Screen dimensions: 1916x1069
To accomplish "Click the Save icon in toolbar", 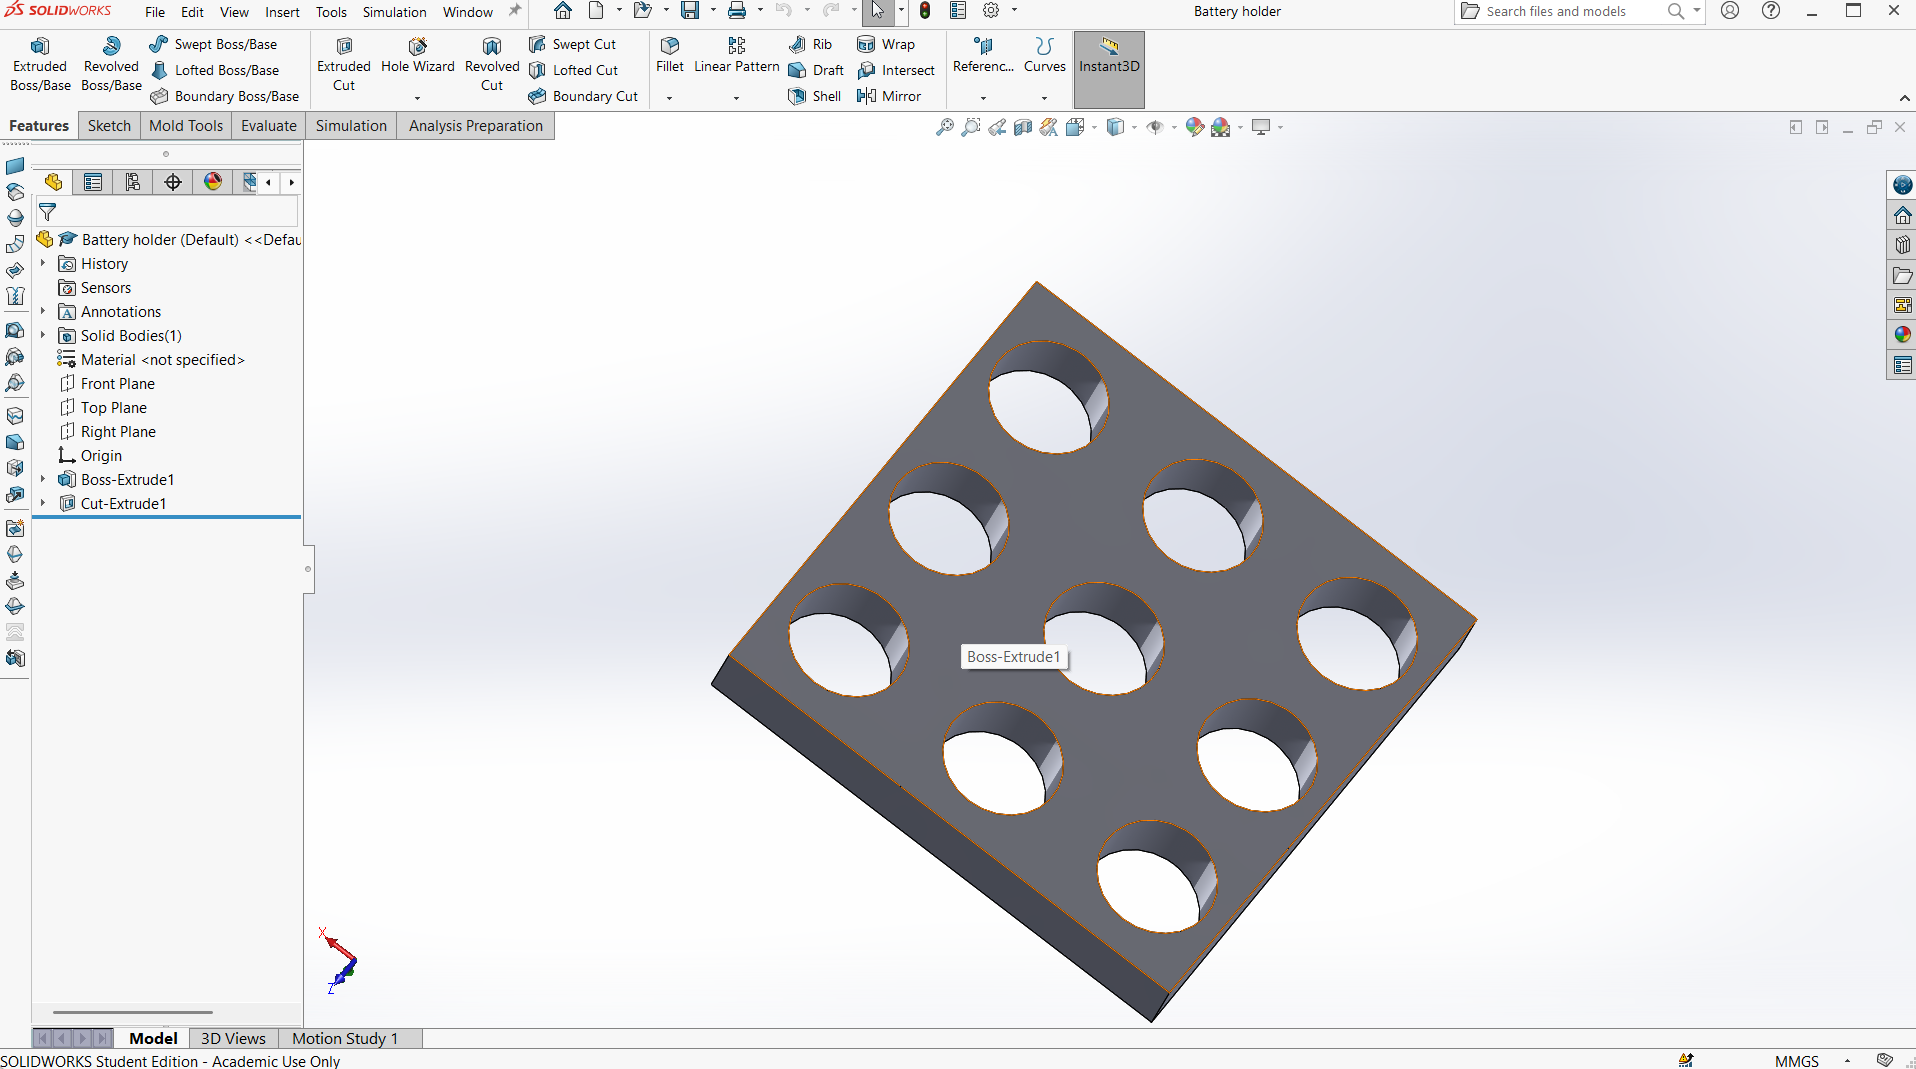I will click(x=690, y=10).
